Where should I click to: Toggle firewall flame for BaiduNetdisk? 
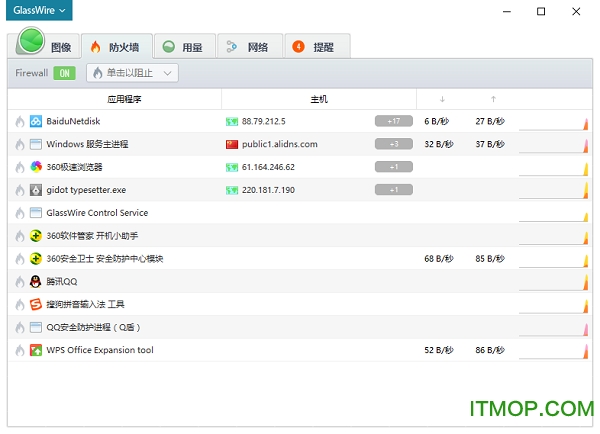click(x=19, y=121)
